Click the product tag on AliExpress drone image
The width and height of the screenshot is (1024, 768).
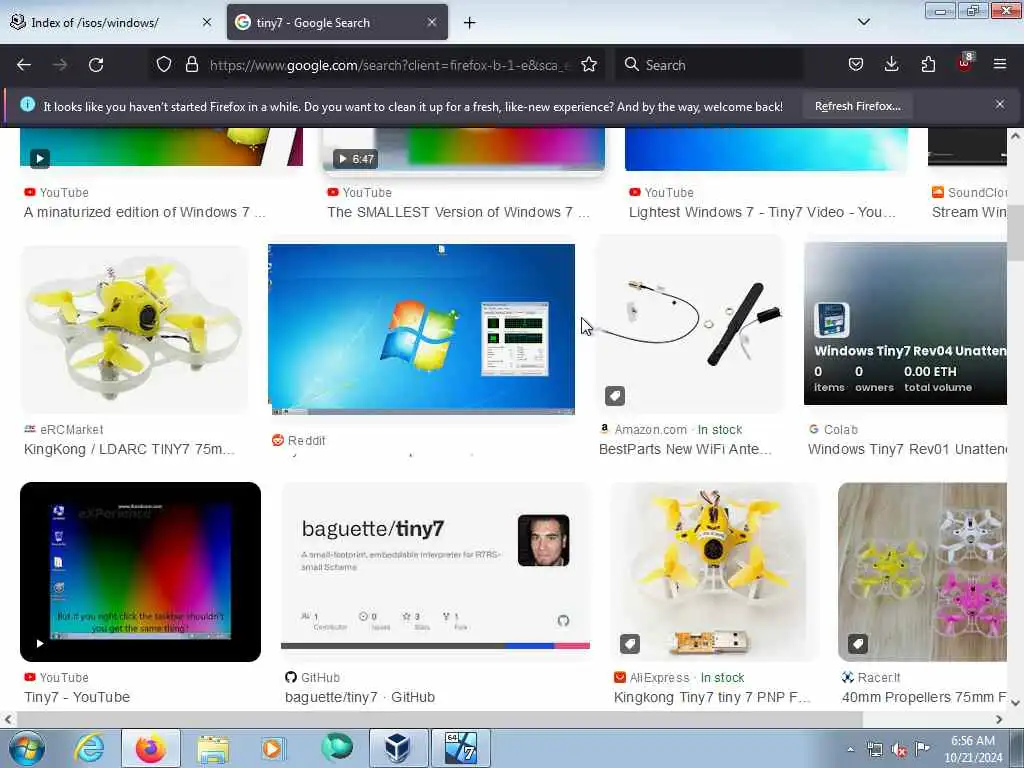click(x=630, y=644)
